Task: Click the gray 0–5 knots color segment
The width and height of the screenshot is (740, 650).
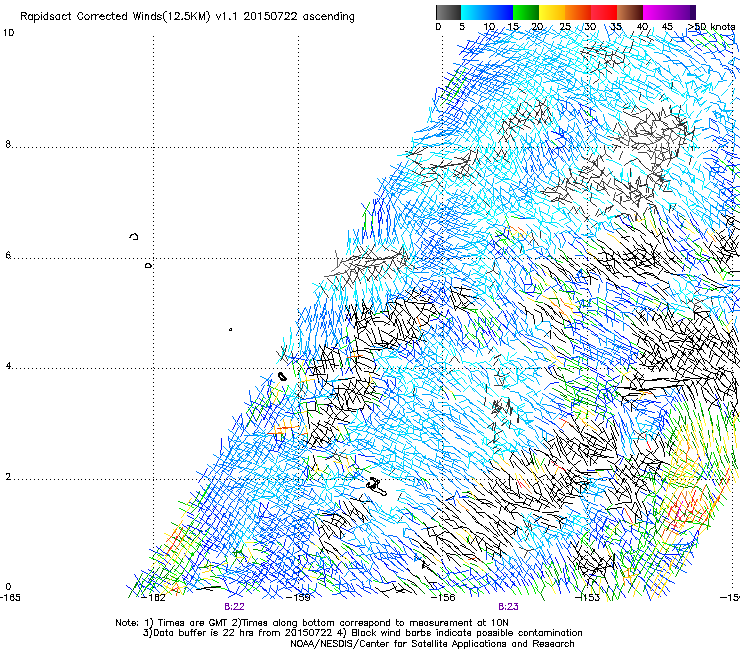Action: [448, 12]
